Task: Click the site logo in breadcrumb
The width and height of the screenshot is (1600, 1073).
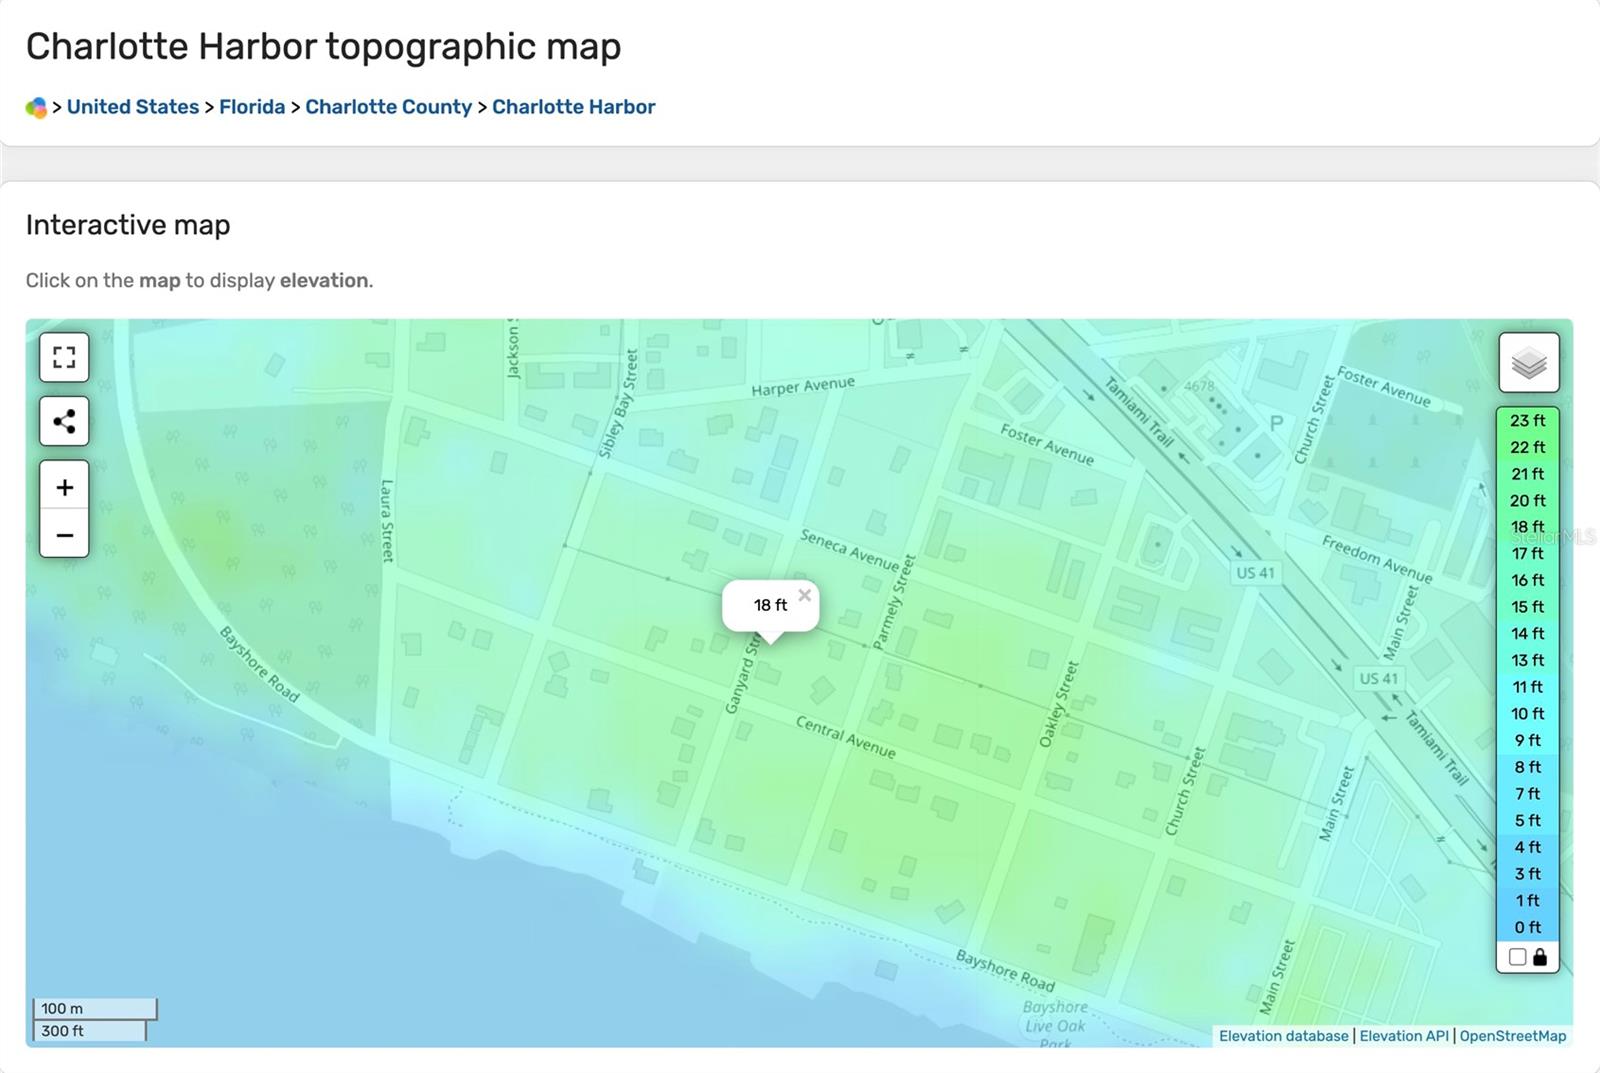Action: (36, 108)
